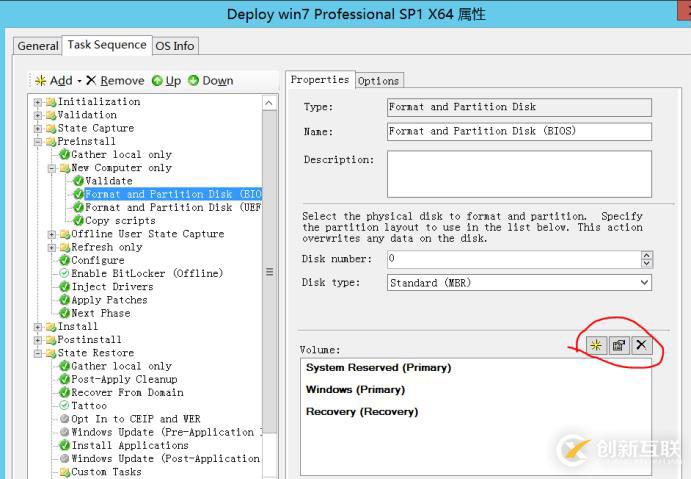Select the Custom Tasks group

coord(106,472)
